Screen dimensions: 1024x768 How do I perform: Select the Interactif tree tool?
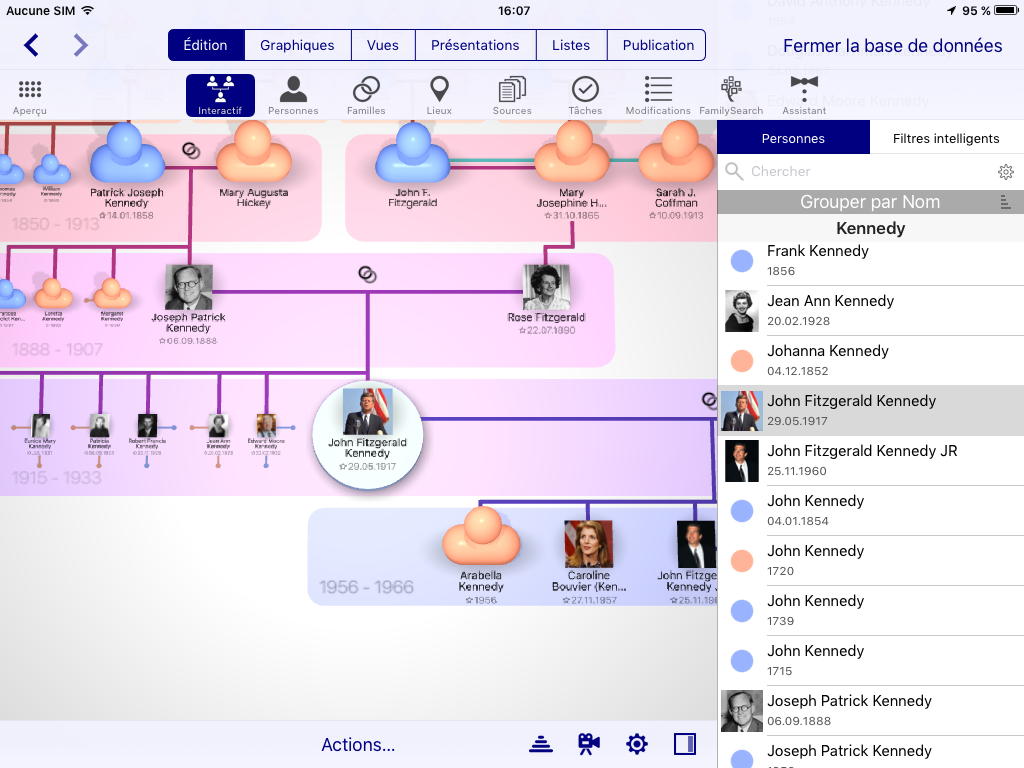[220, 95]
